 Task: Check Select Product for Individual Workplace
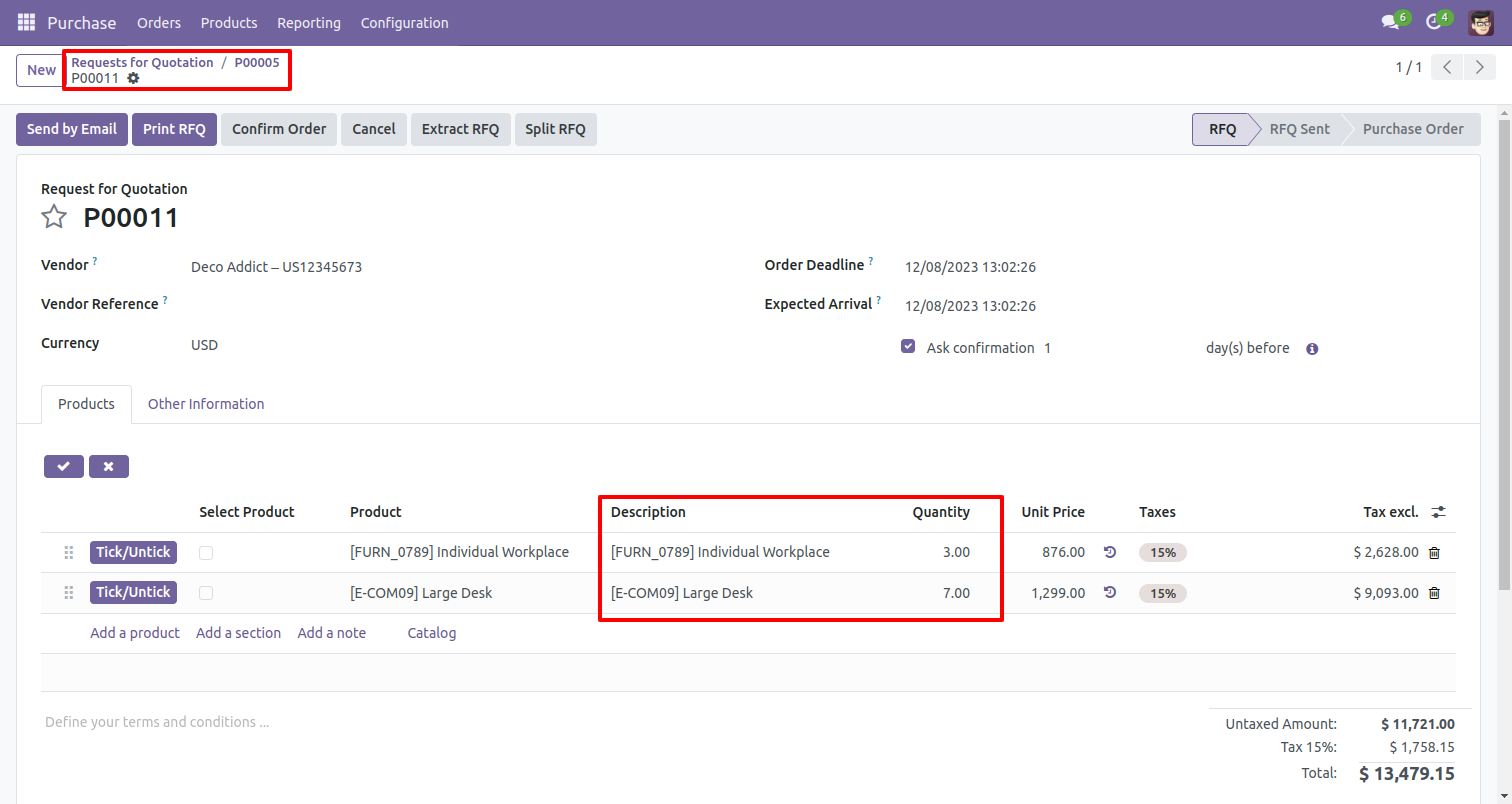[x=206, y=552]
